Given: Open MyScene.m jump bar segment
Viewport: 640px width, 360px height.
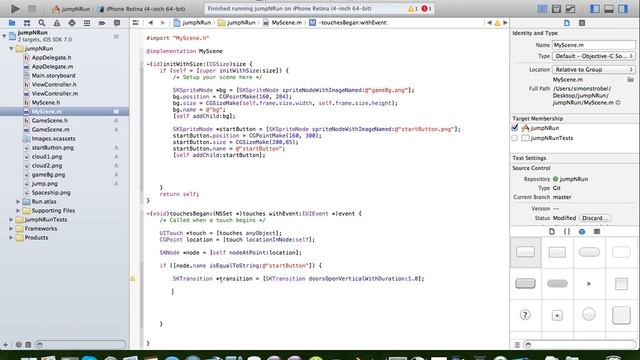Looking at the screenshot, I should (x=282, y=23).
